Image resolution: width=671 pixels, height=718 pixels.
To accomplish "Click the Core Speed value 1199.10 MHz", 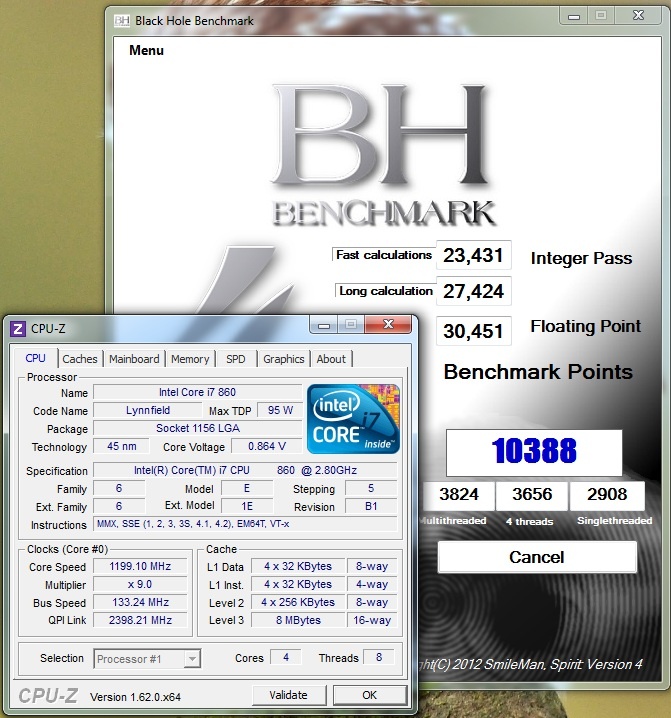I will [140, 566].
